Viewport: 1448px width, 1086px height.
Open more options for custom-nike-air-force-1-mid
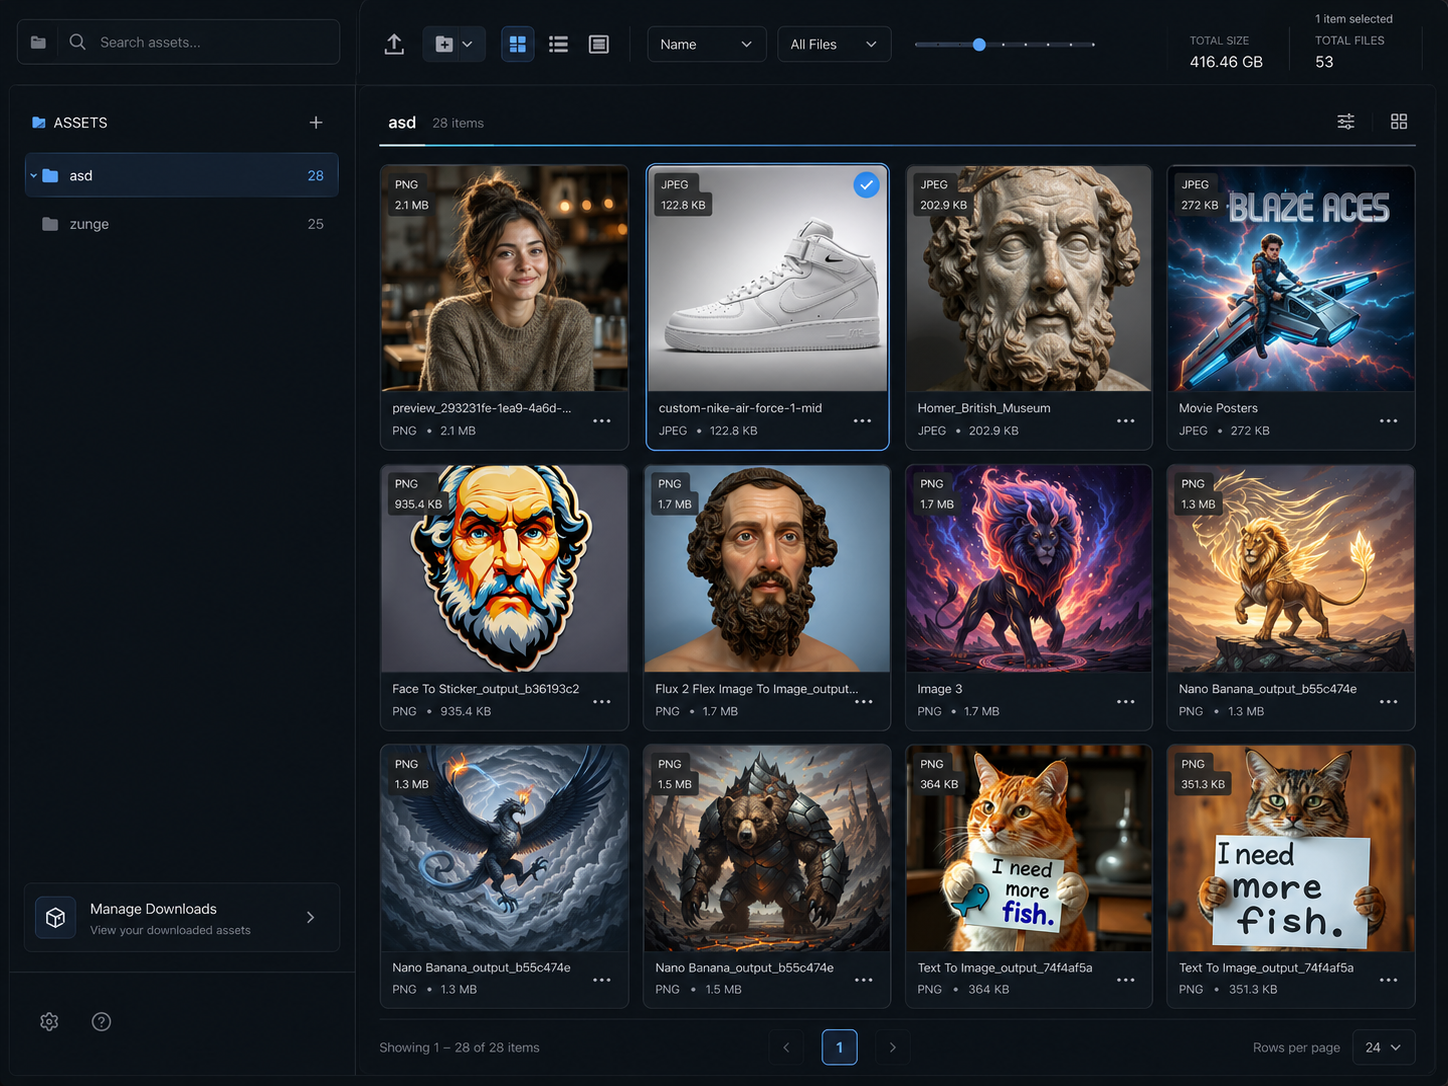coord(862,421)
